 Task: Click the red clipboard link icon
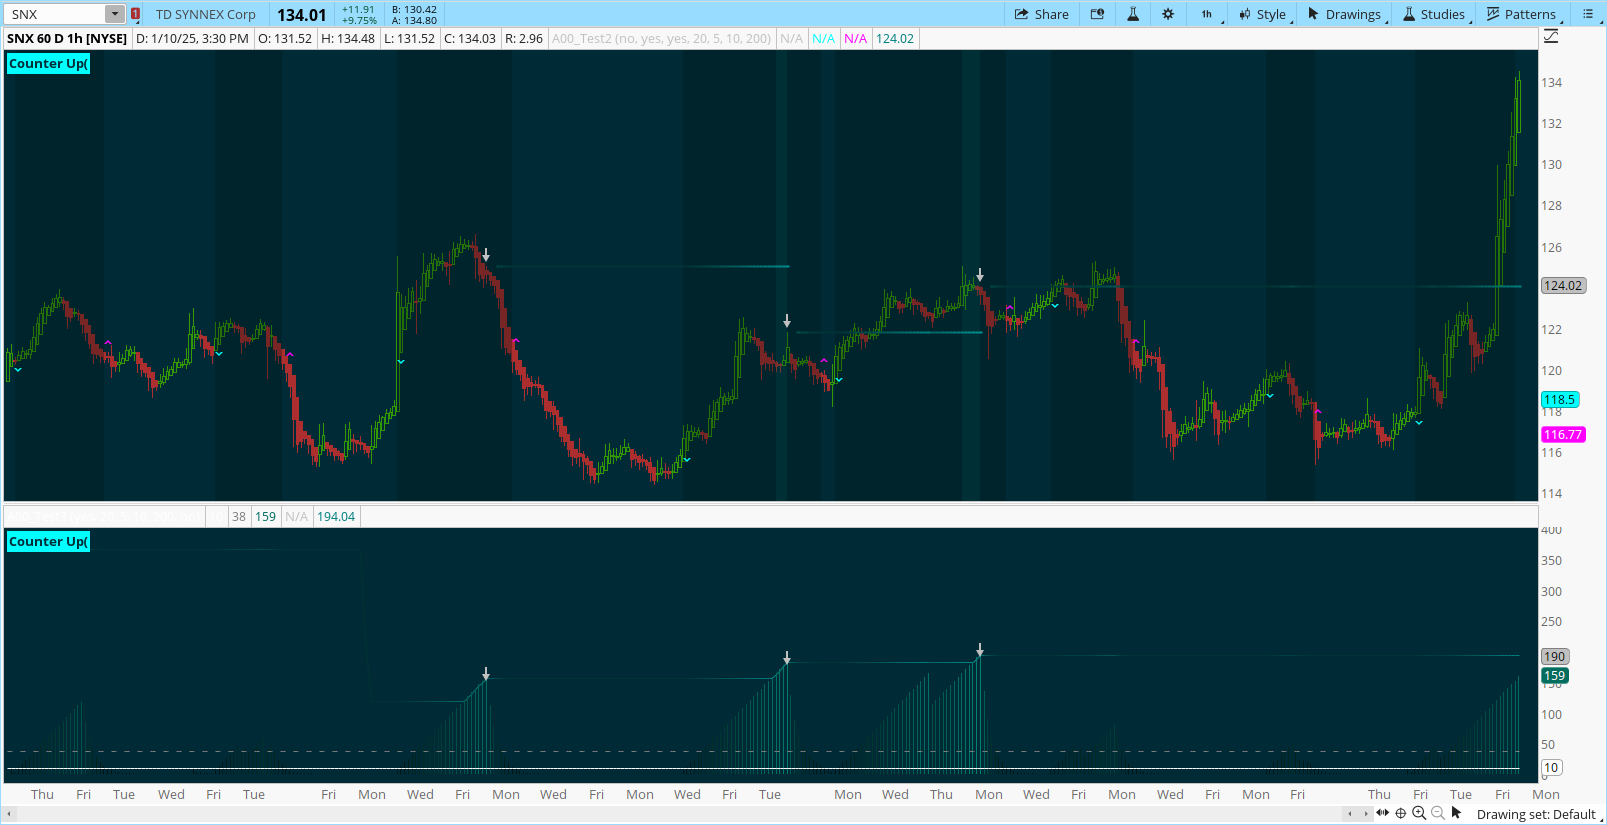[135, 14]
